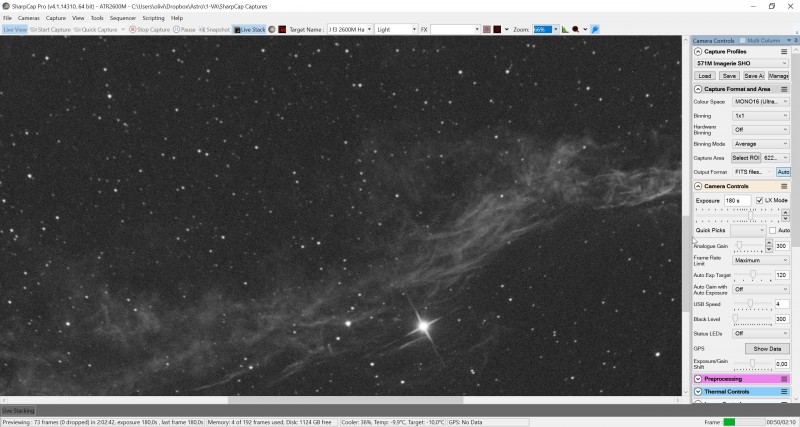Collapse the Capture Profiles section
Viewport: 800px width, 427px height.
(x=698, y=52)
